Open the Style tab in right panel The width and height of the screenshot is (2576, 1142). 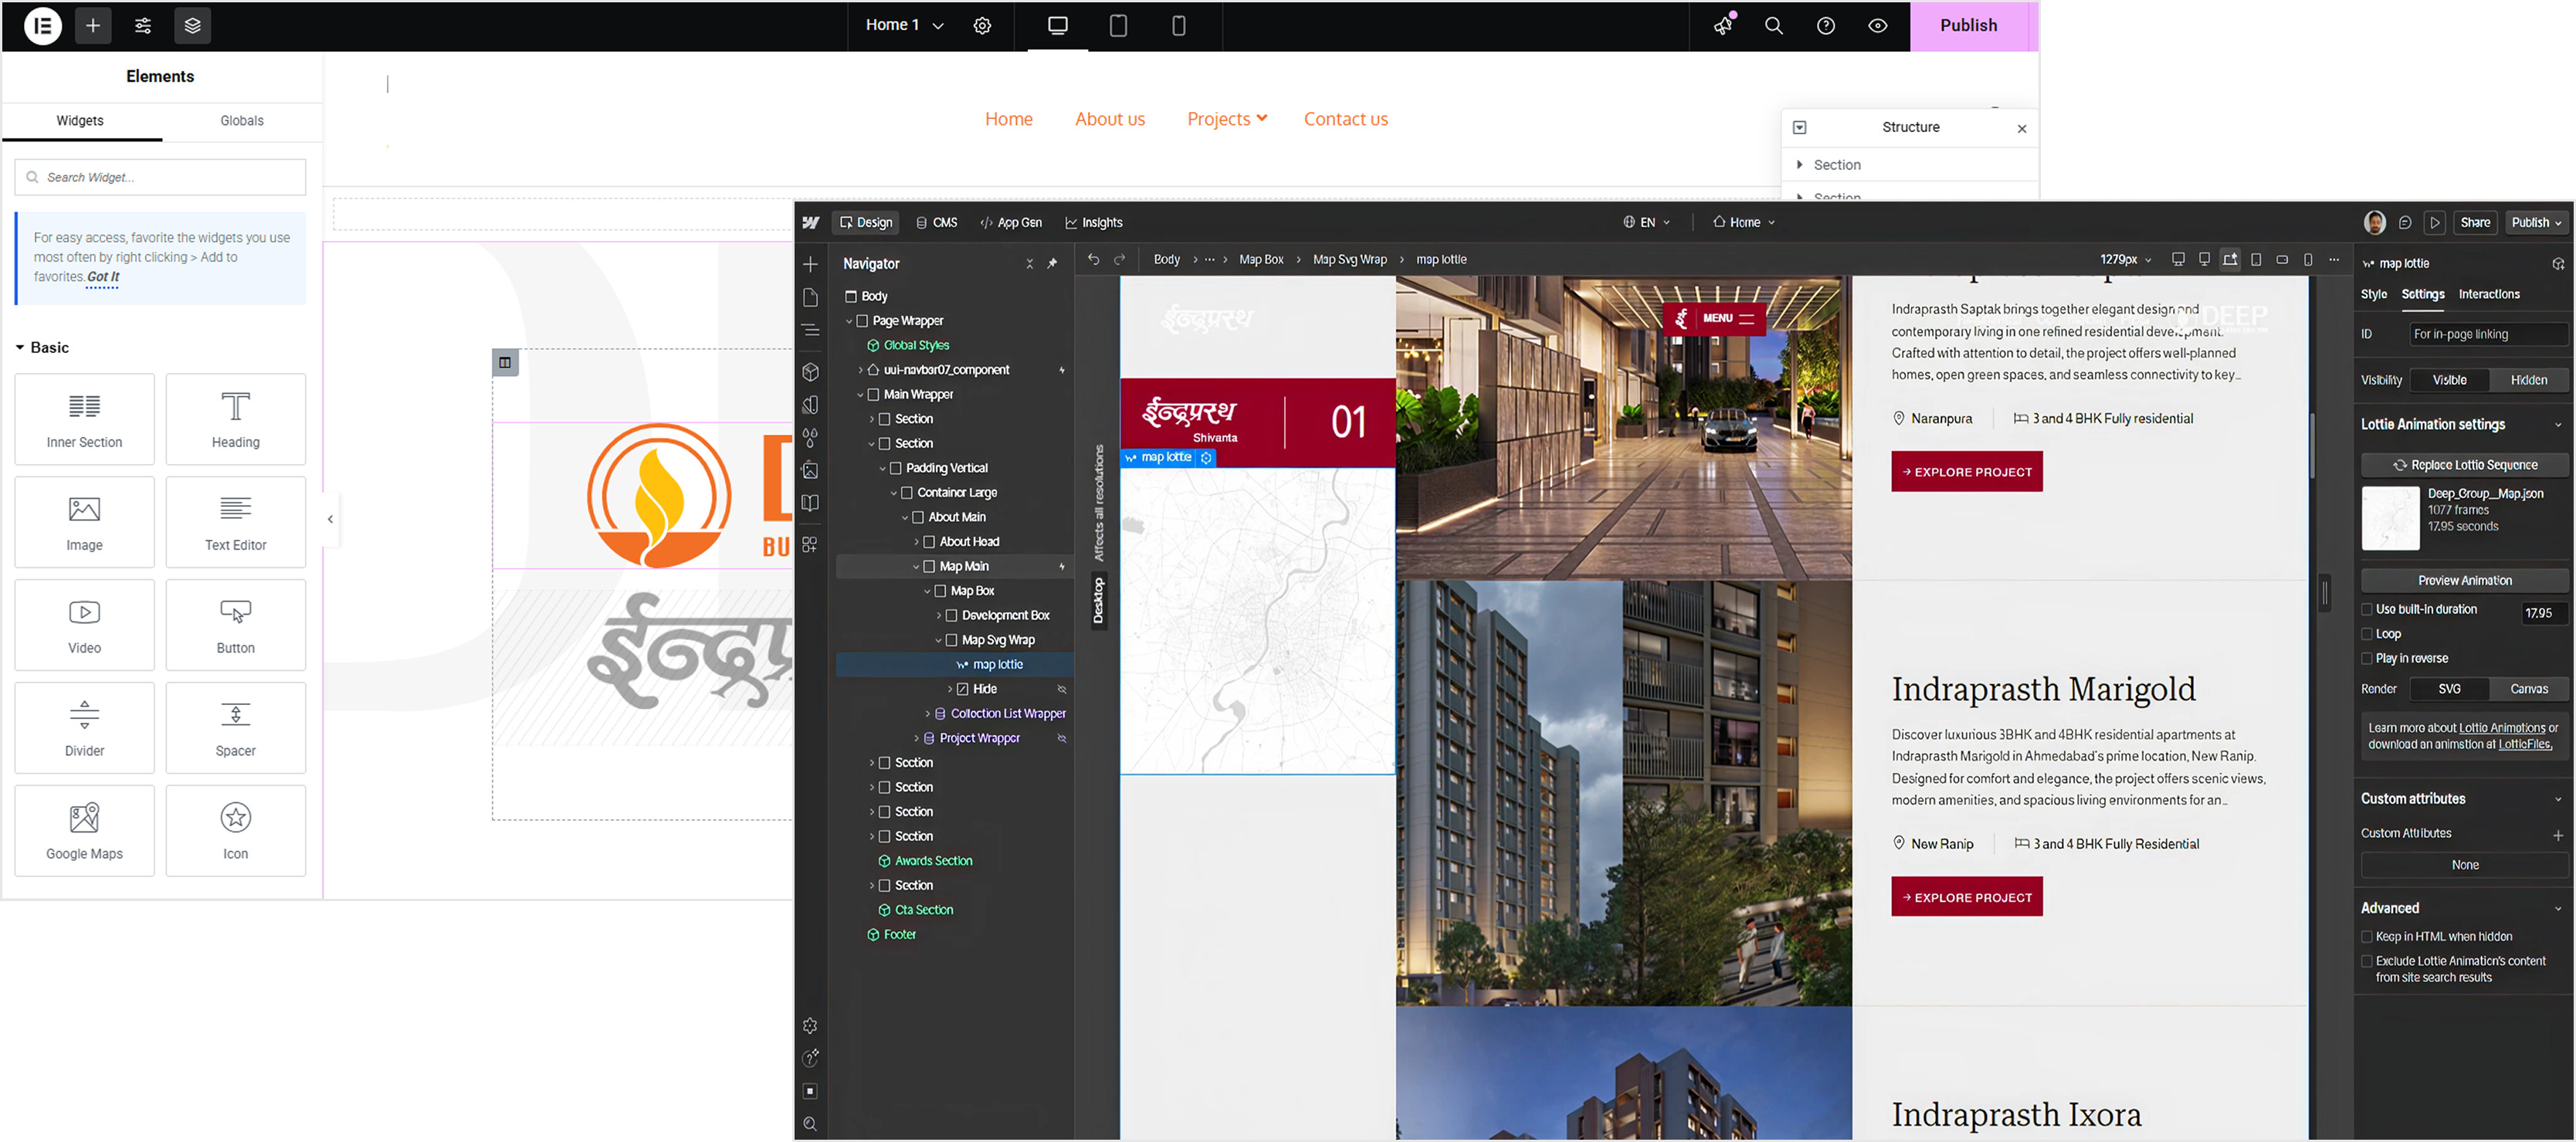tap(2373, 294)
